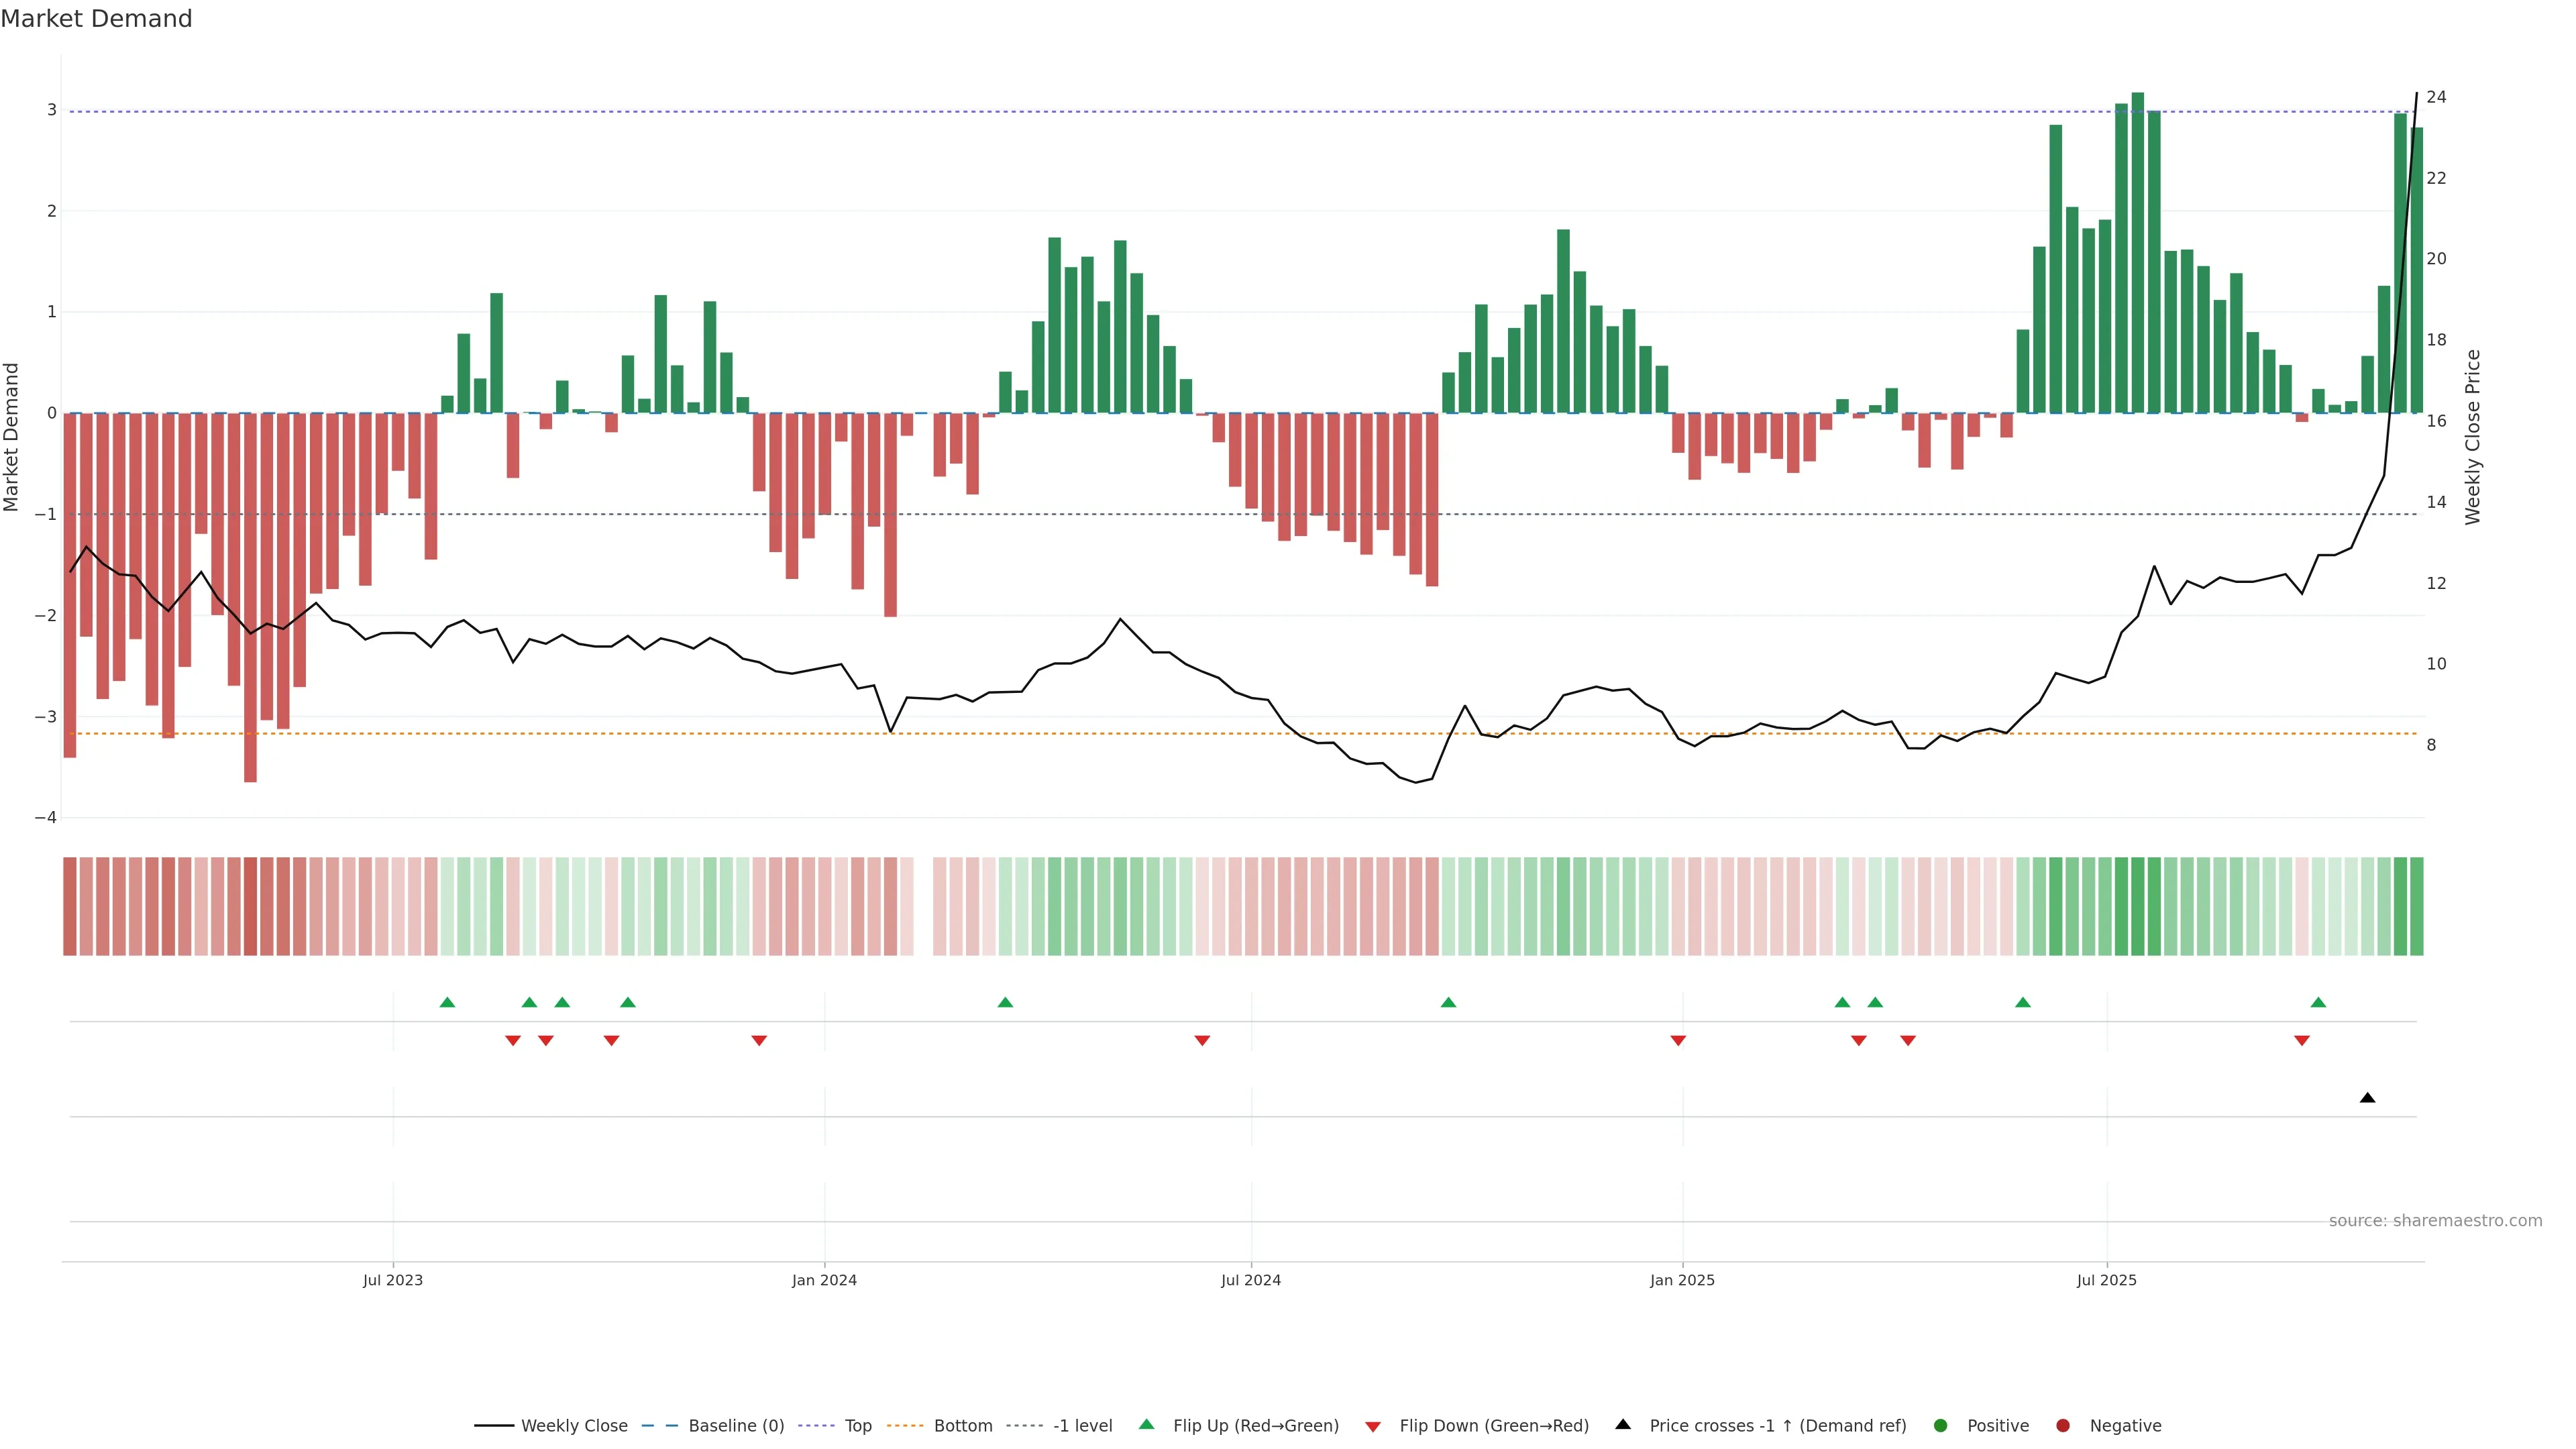Click the red Negative legend dot
This screenshot has width=2576, height=1449.
pyautogui.click(x=2063, y=1426)
